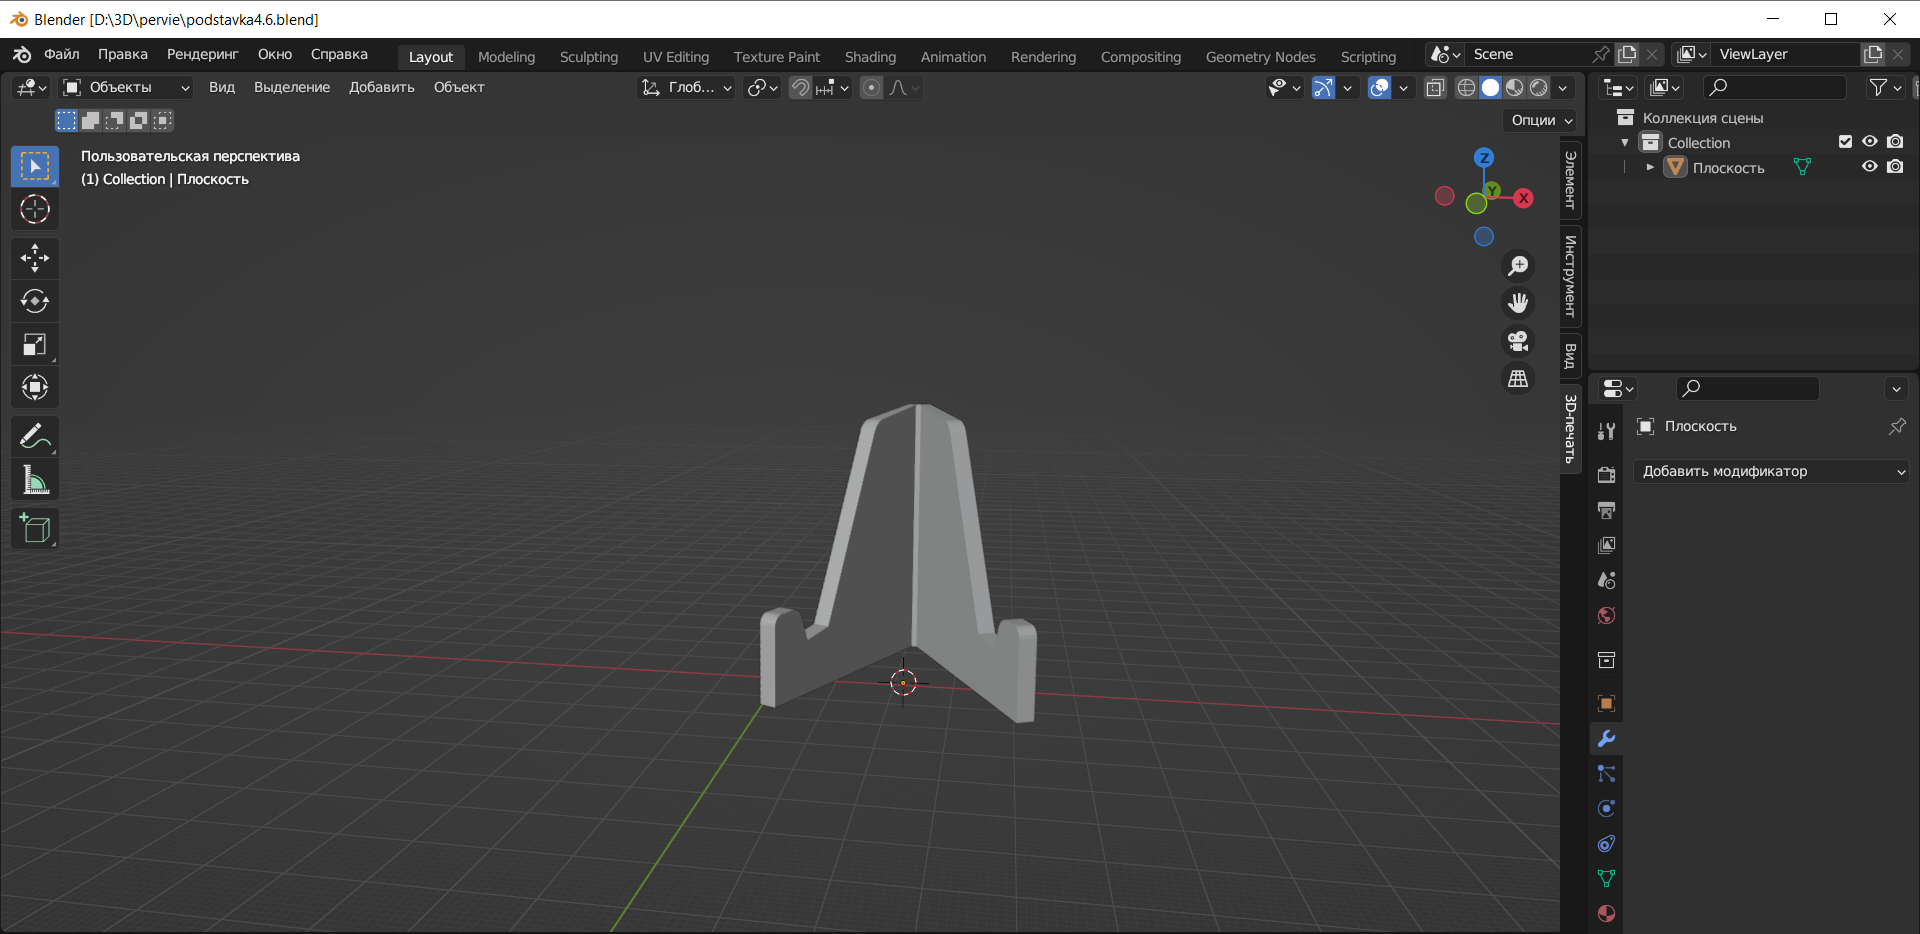Uncheck the Collection exclude checkbox
This screenshot has width=1920, height=934.
(x=1845, y=142)
